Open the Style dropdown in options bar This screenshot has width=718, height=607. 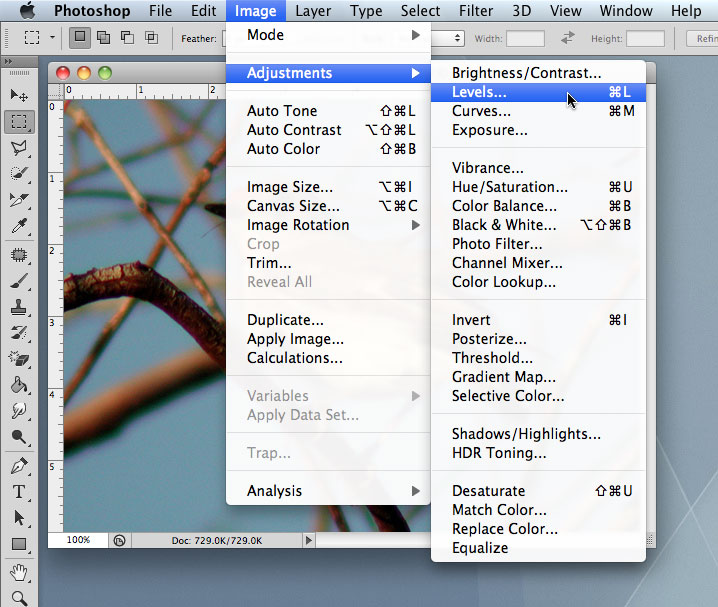coord(448,38)
